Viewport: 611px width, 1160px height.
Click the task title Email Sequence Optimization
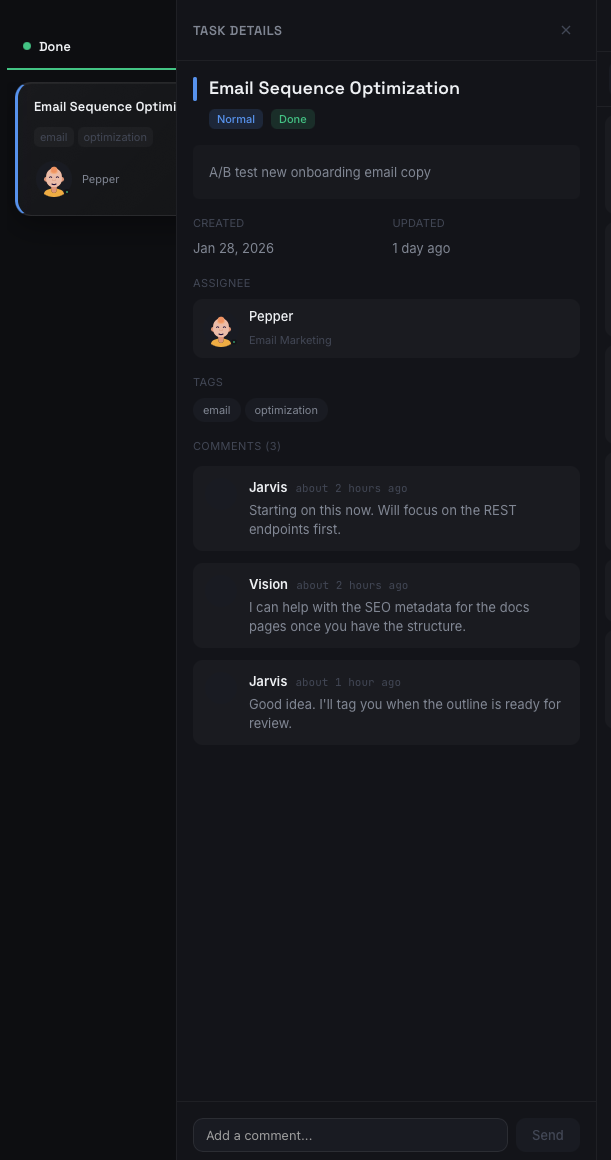coord(334,88)
